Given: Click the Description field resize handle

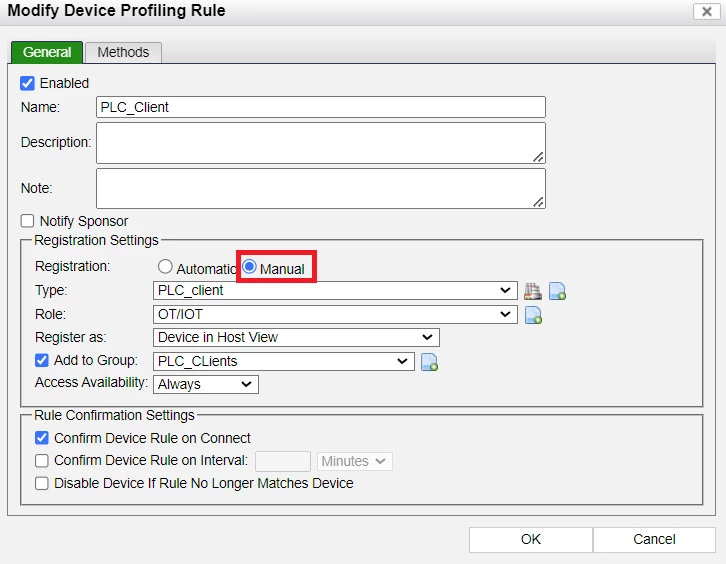Looking at the screenshot, I should pos(538,157).
